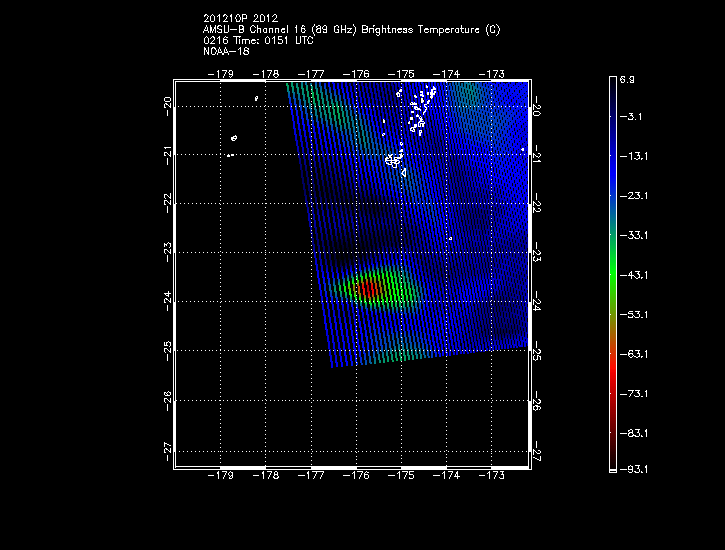Image resolution: width=725 pixels, height=550 pixels.
Task: Click the -175 longitude label on bottom axis
Action: (401, 477)
